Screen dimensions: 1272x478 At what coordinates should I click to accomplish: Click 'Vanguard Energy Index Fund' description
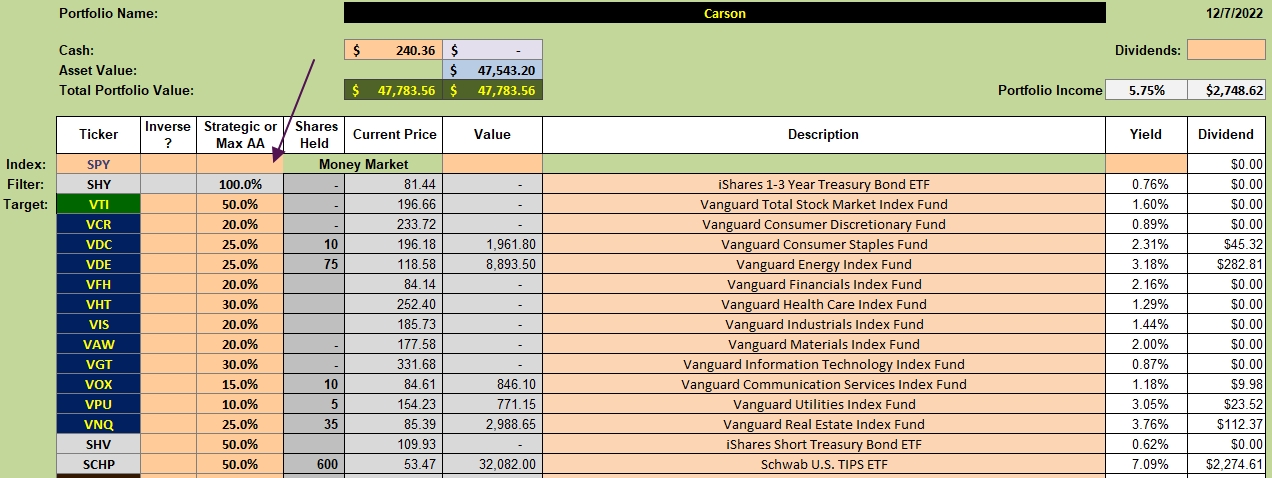823,264
